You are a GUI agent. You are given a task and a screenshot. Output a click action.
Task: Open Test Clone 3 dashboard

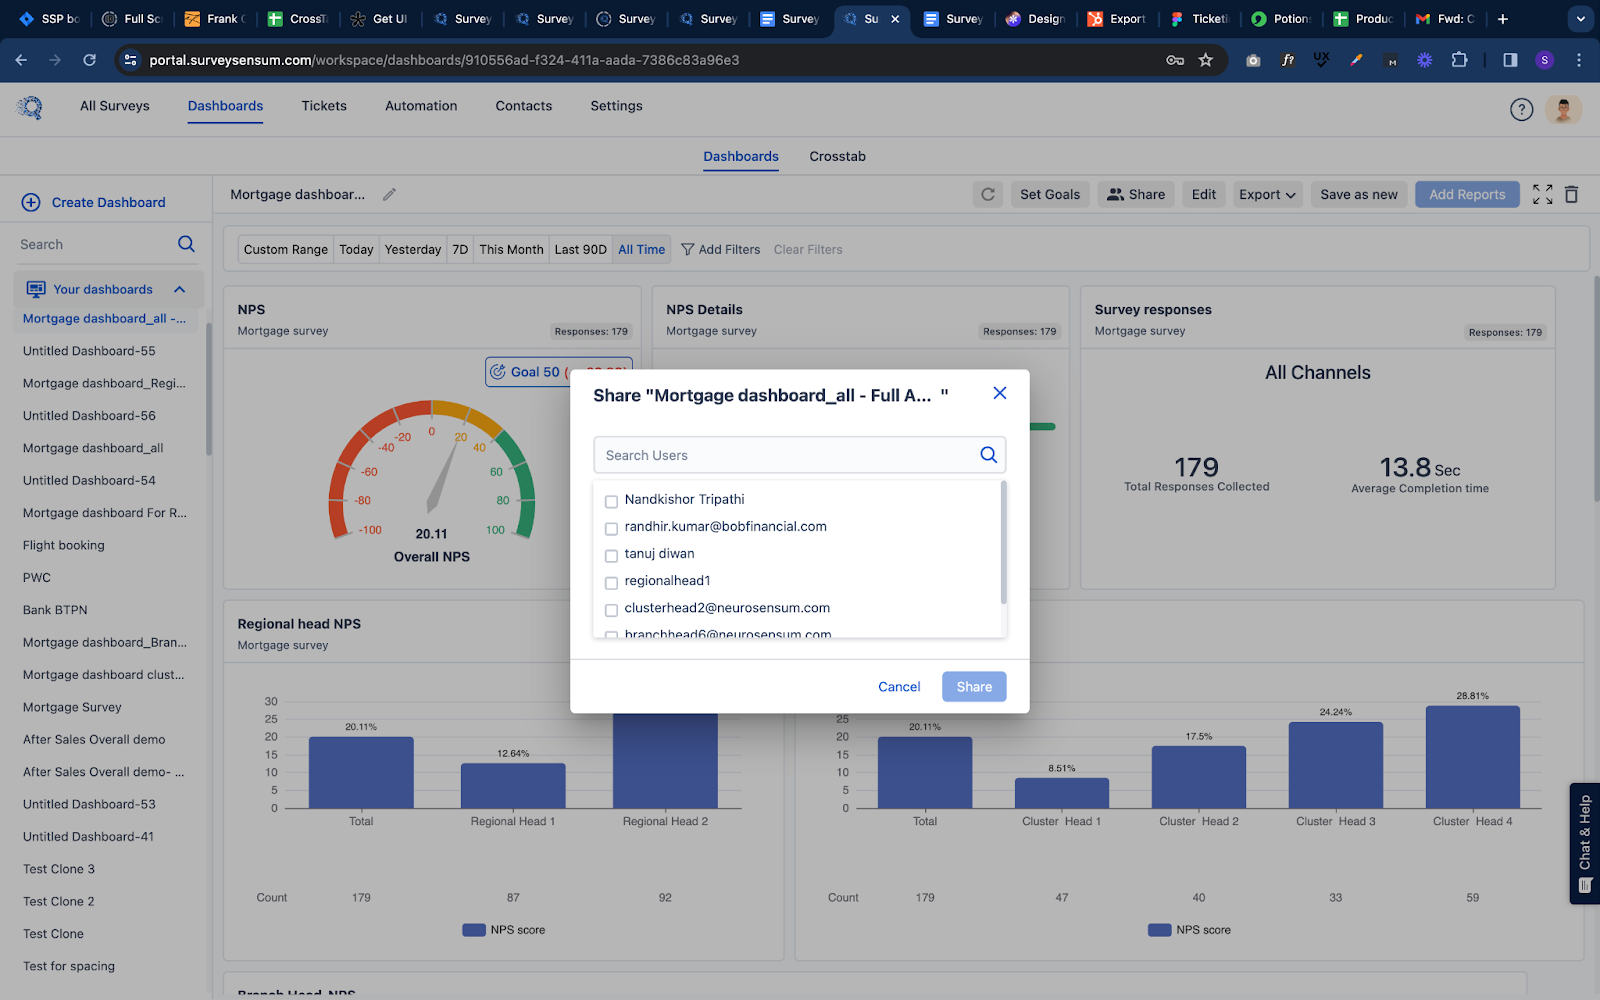(59, 869)
